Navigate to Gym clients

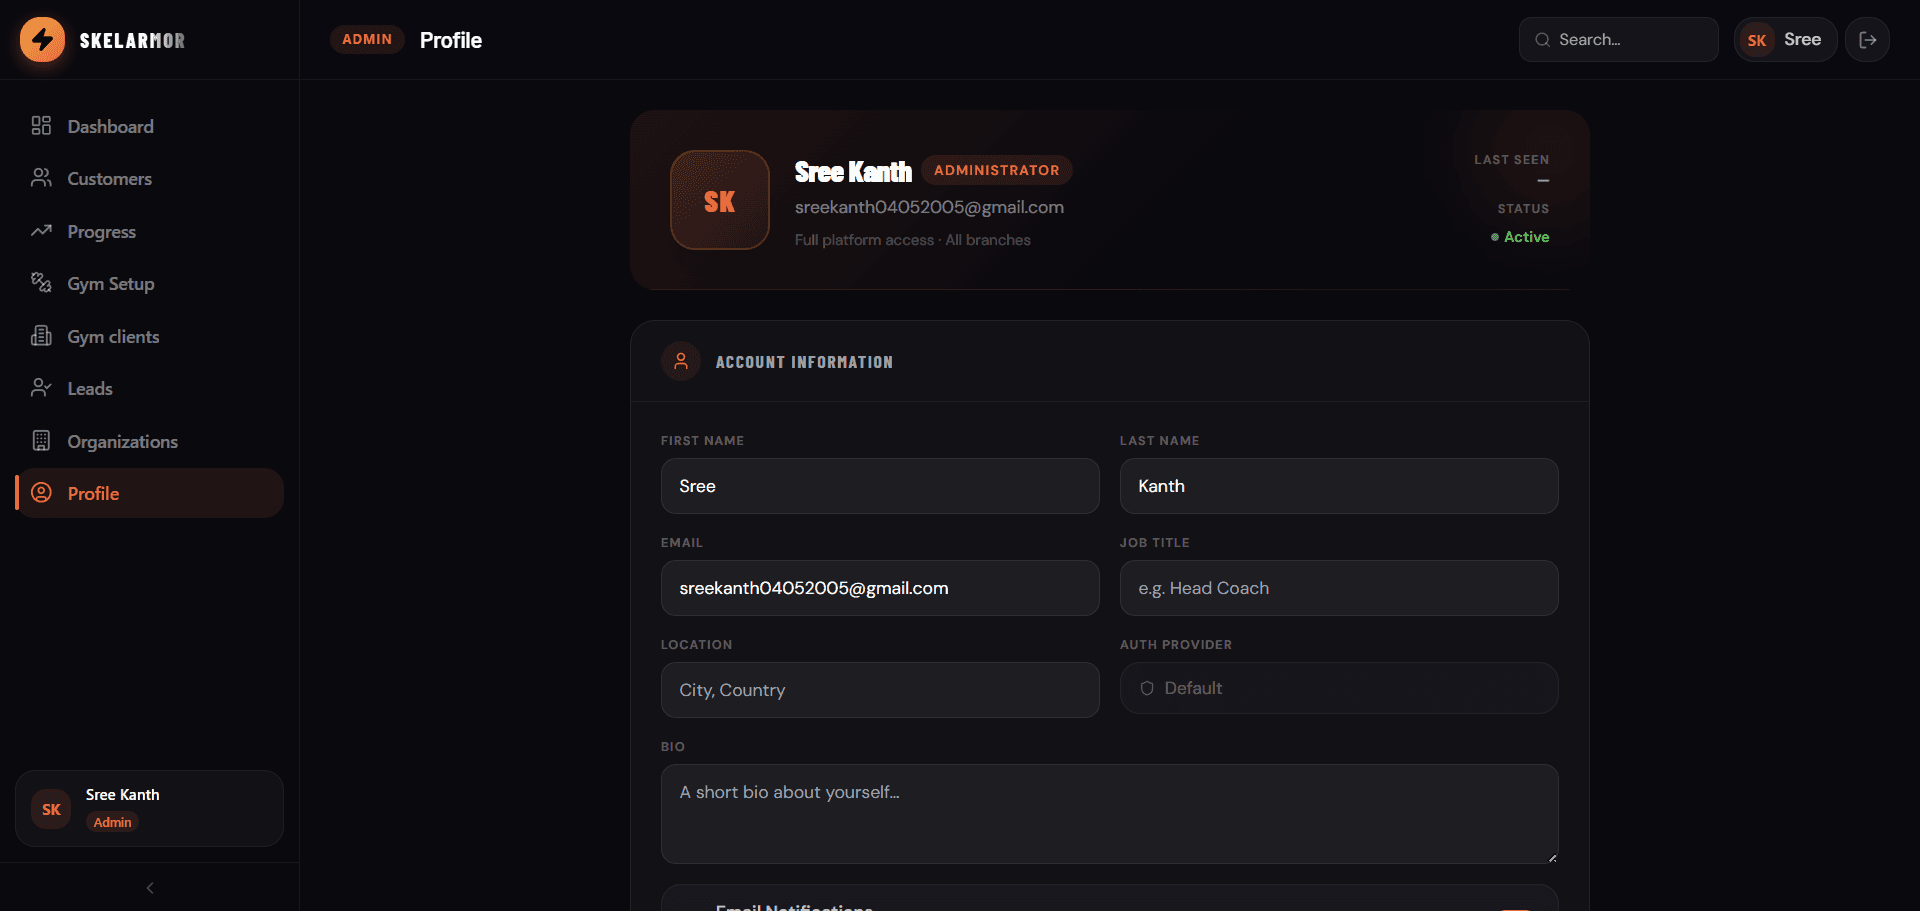[x=150, y=336]
